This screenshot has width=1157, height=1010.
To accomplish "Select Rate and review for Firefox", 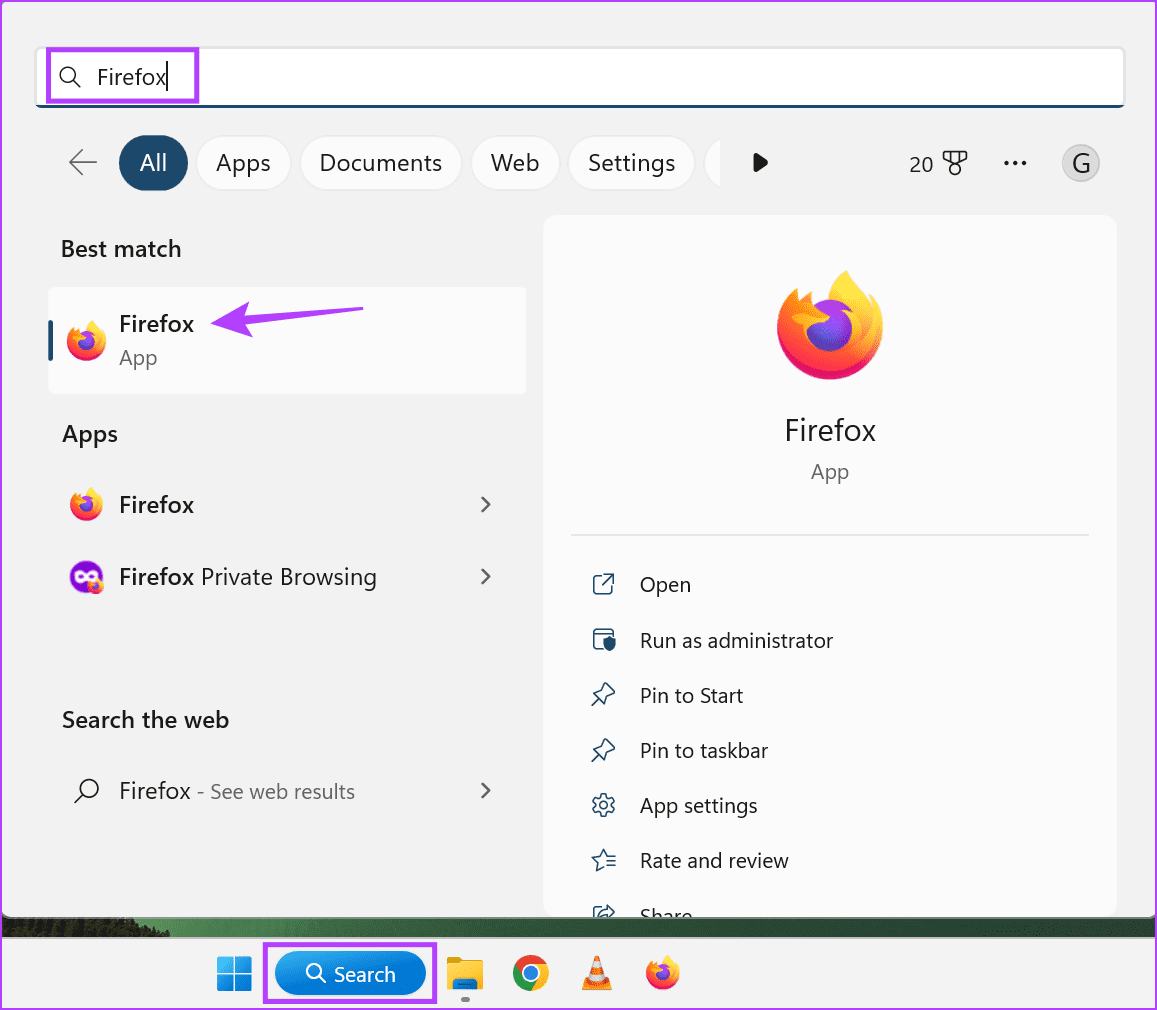I will click(x=714, y=860).
